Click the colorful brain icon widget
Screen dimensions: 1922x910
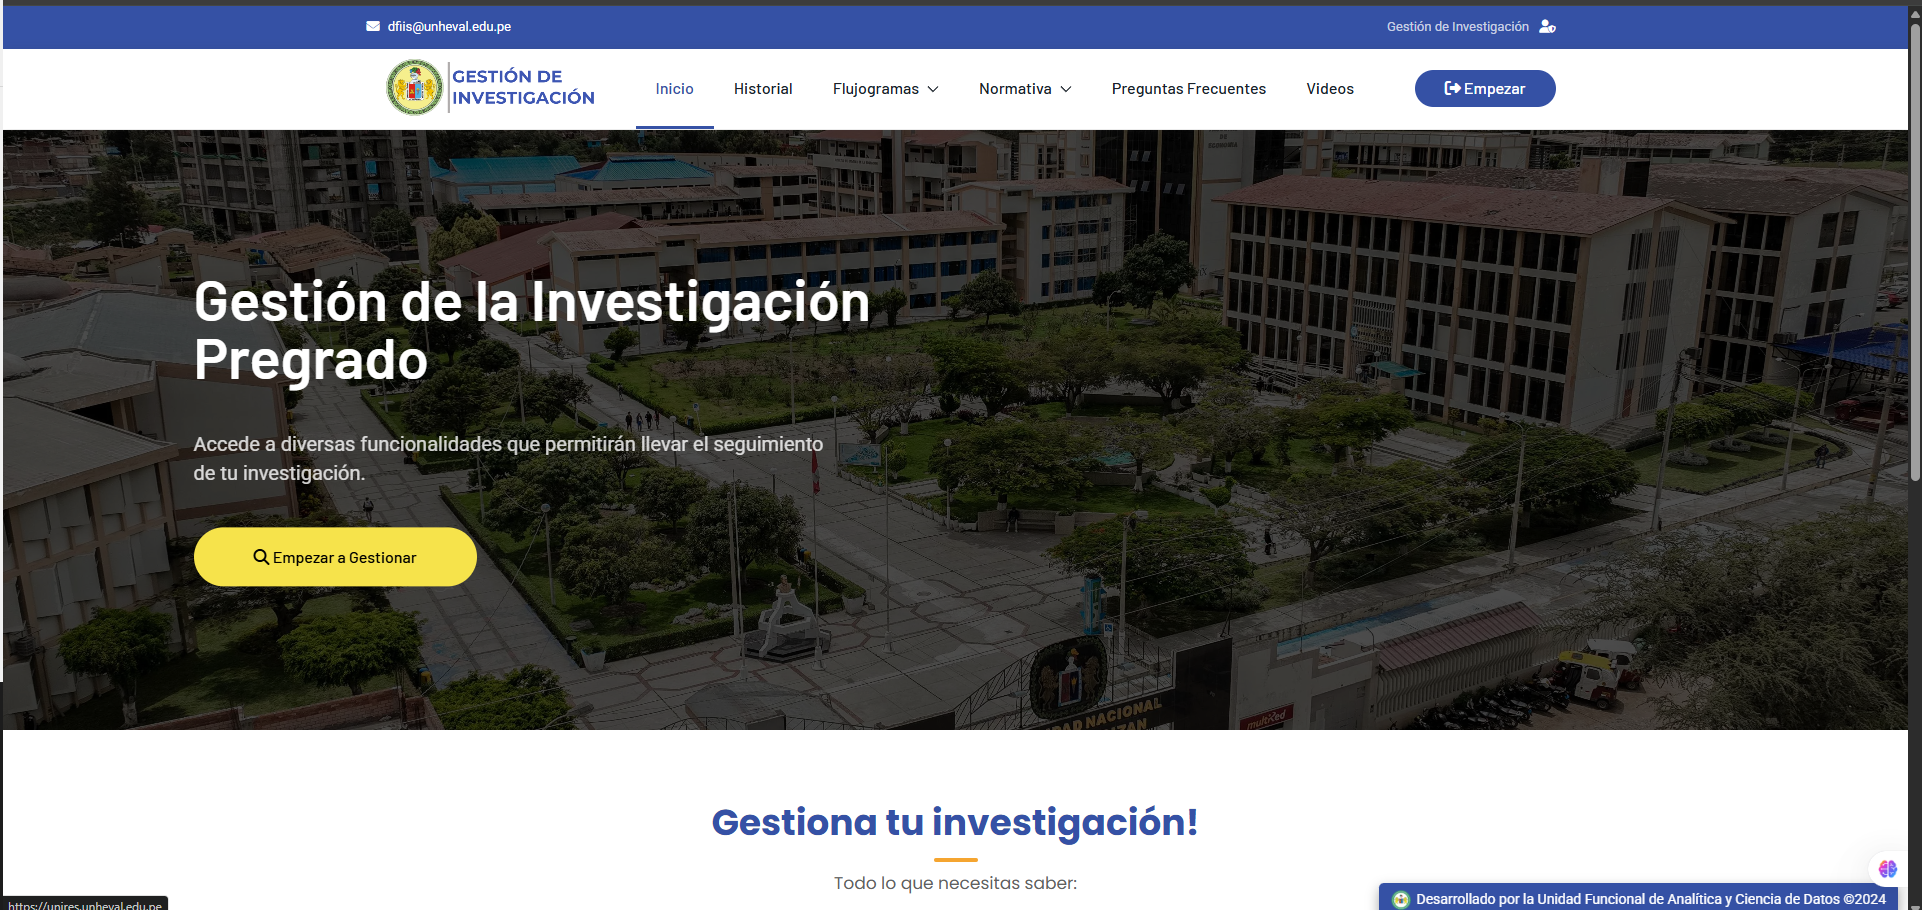point(1887,869)
